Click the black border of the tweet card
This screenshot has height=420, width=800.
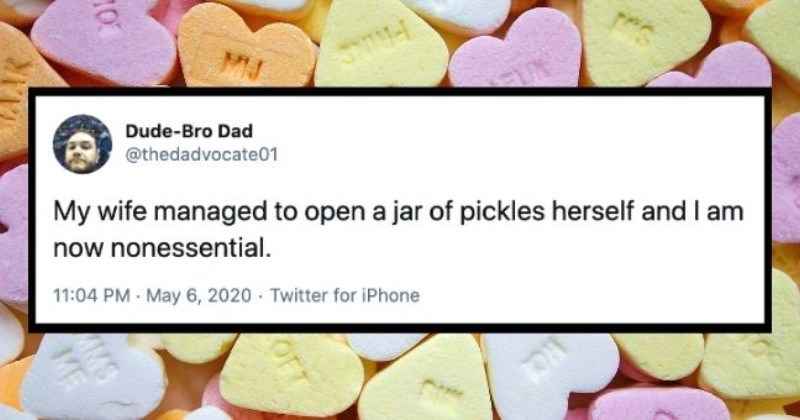pyautogui.click(x=400, y=95)
